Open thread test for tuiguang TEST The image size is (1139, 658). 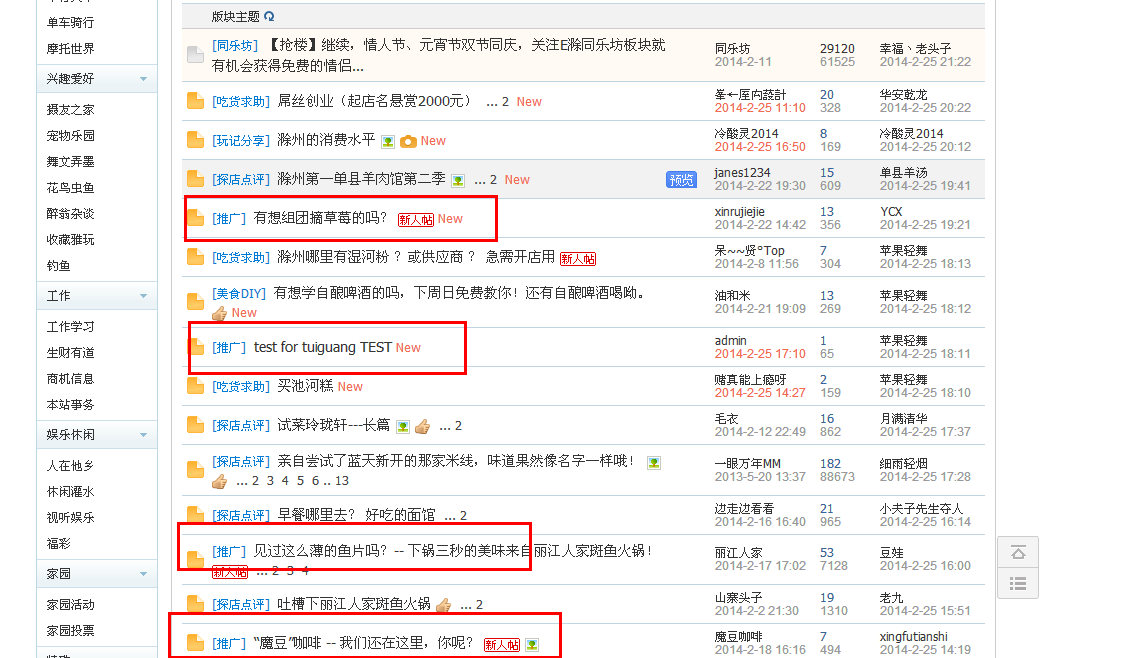(323, 347)
